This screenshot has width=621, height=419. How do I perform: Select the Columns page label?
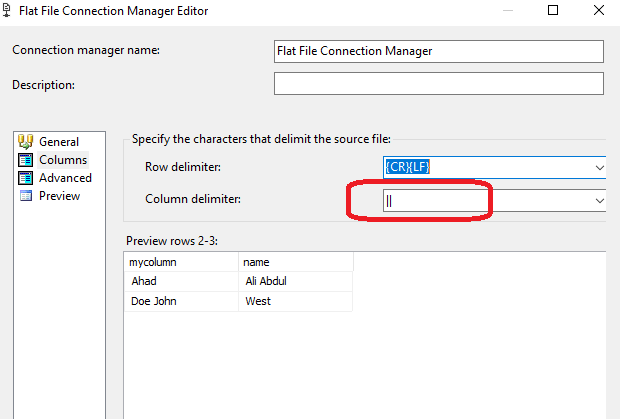[63, 160]
